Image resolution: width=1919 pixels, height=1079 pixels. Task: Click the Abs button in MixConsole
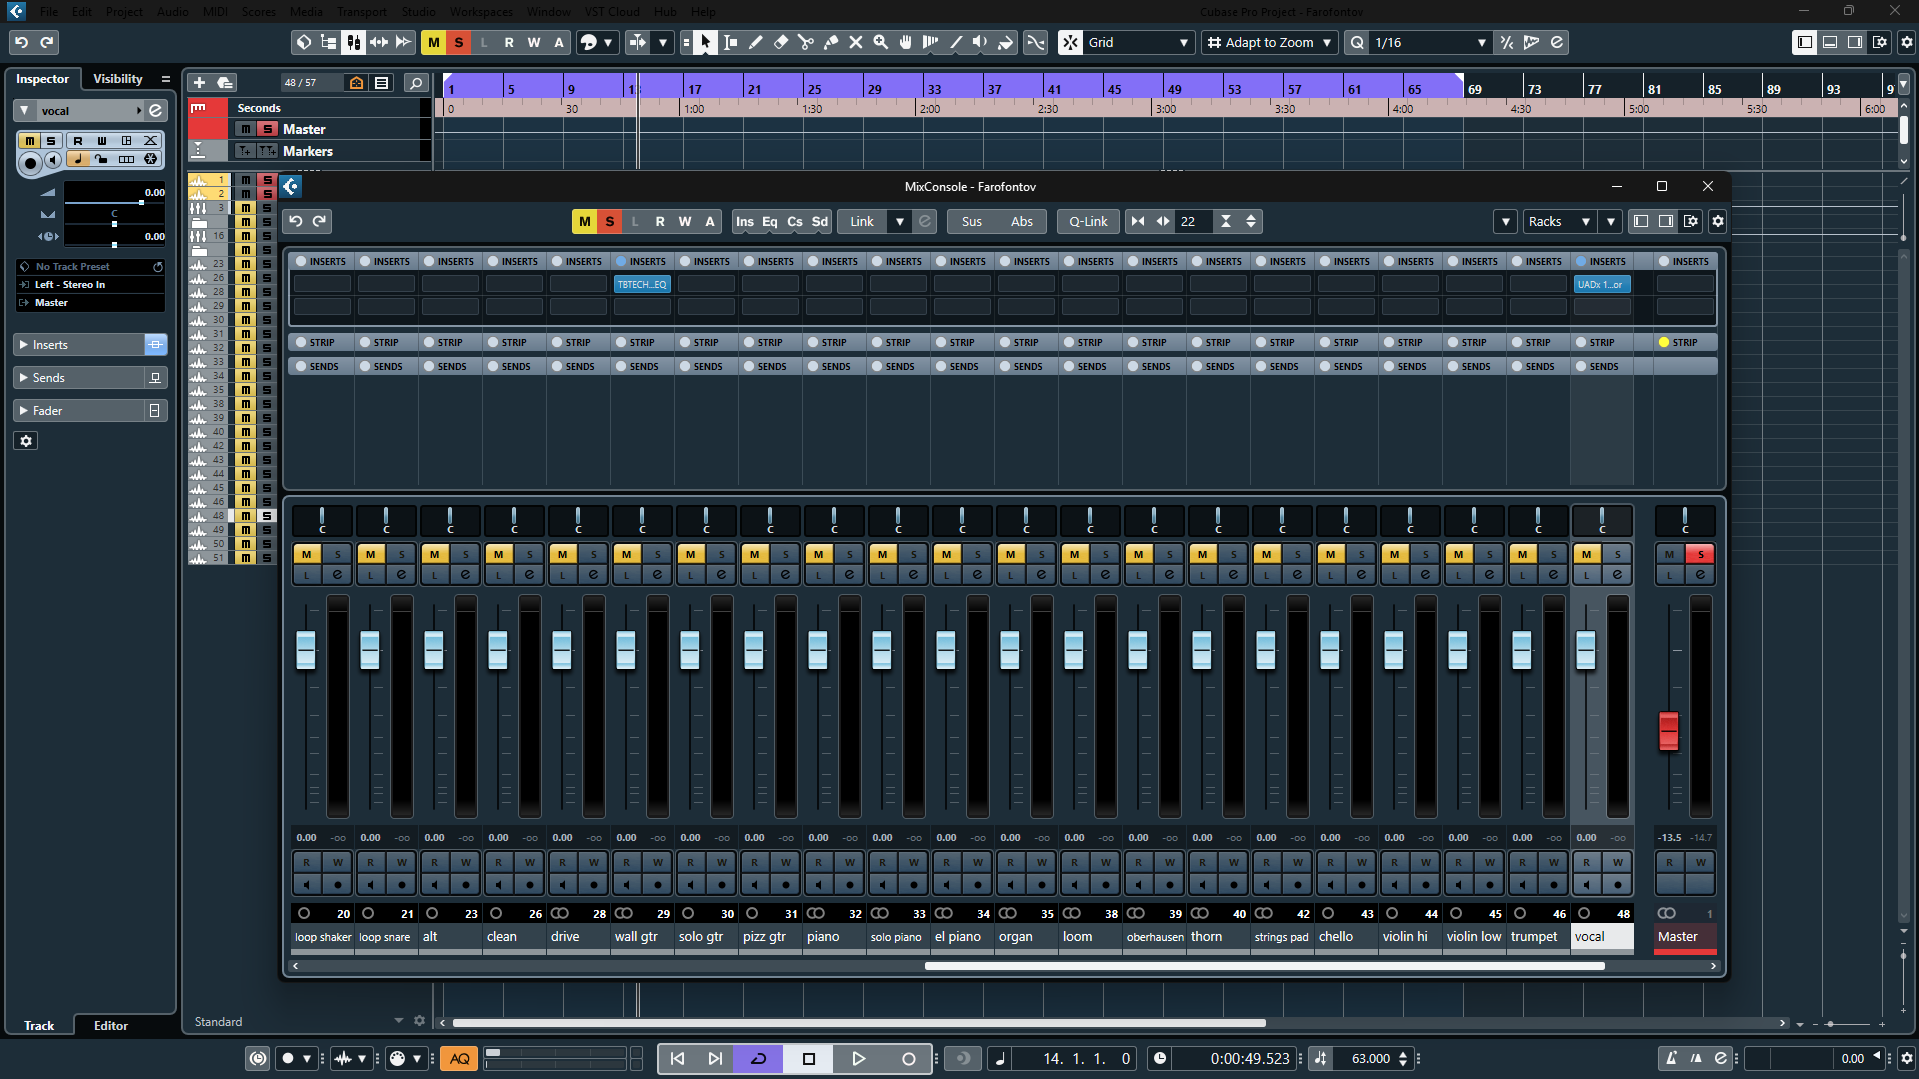(1022, 221)
